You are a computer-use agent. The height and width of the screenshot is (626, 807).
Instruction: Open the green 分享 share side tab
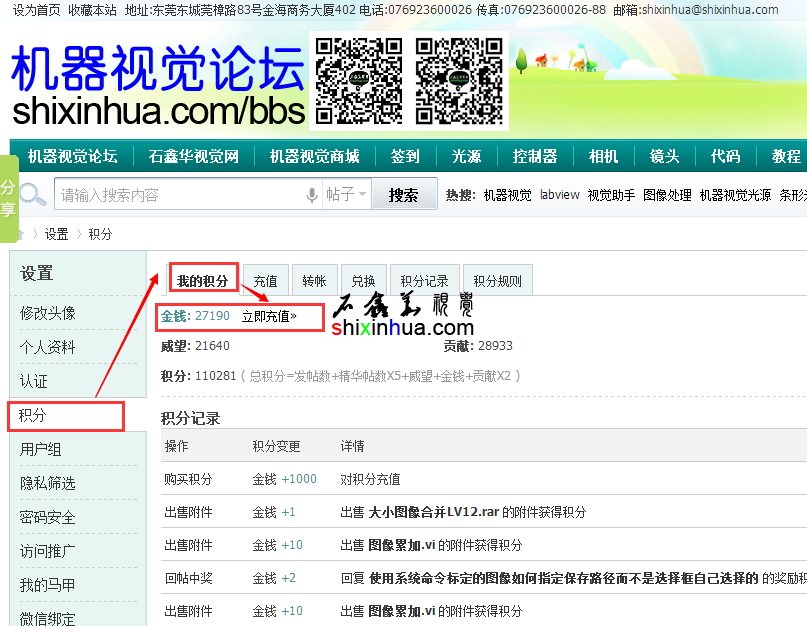8,198
